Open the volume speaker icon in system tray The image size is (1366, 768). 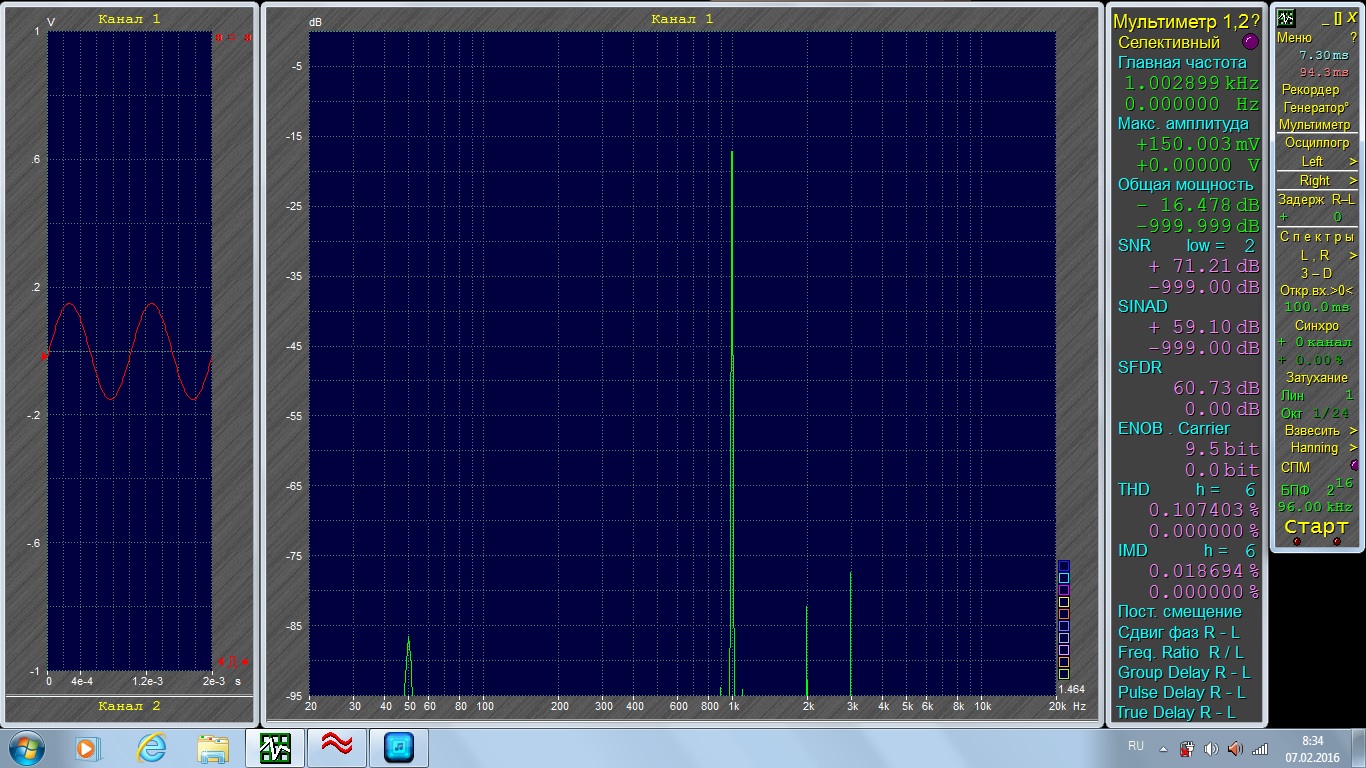[x=1212, y=748]
